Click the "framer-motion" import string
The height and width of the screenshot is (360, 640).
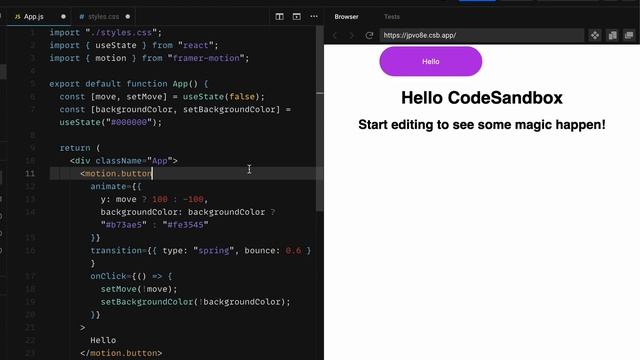point(206,58)
